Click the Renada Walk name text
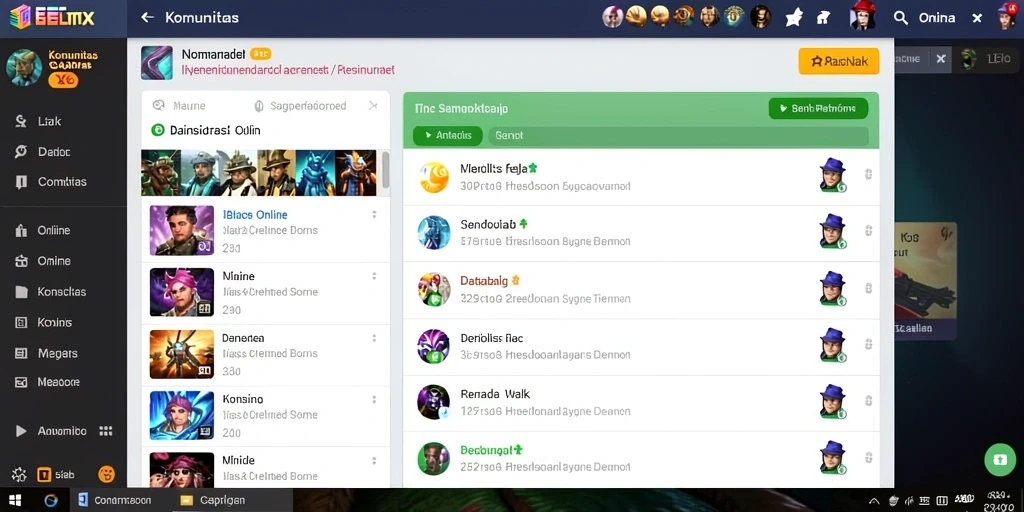The image size is (1024, 512). point(495,394)
